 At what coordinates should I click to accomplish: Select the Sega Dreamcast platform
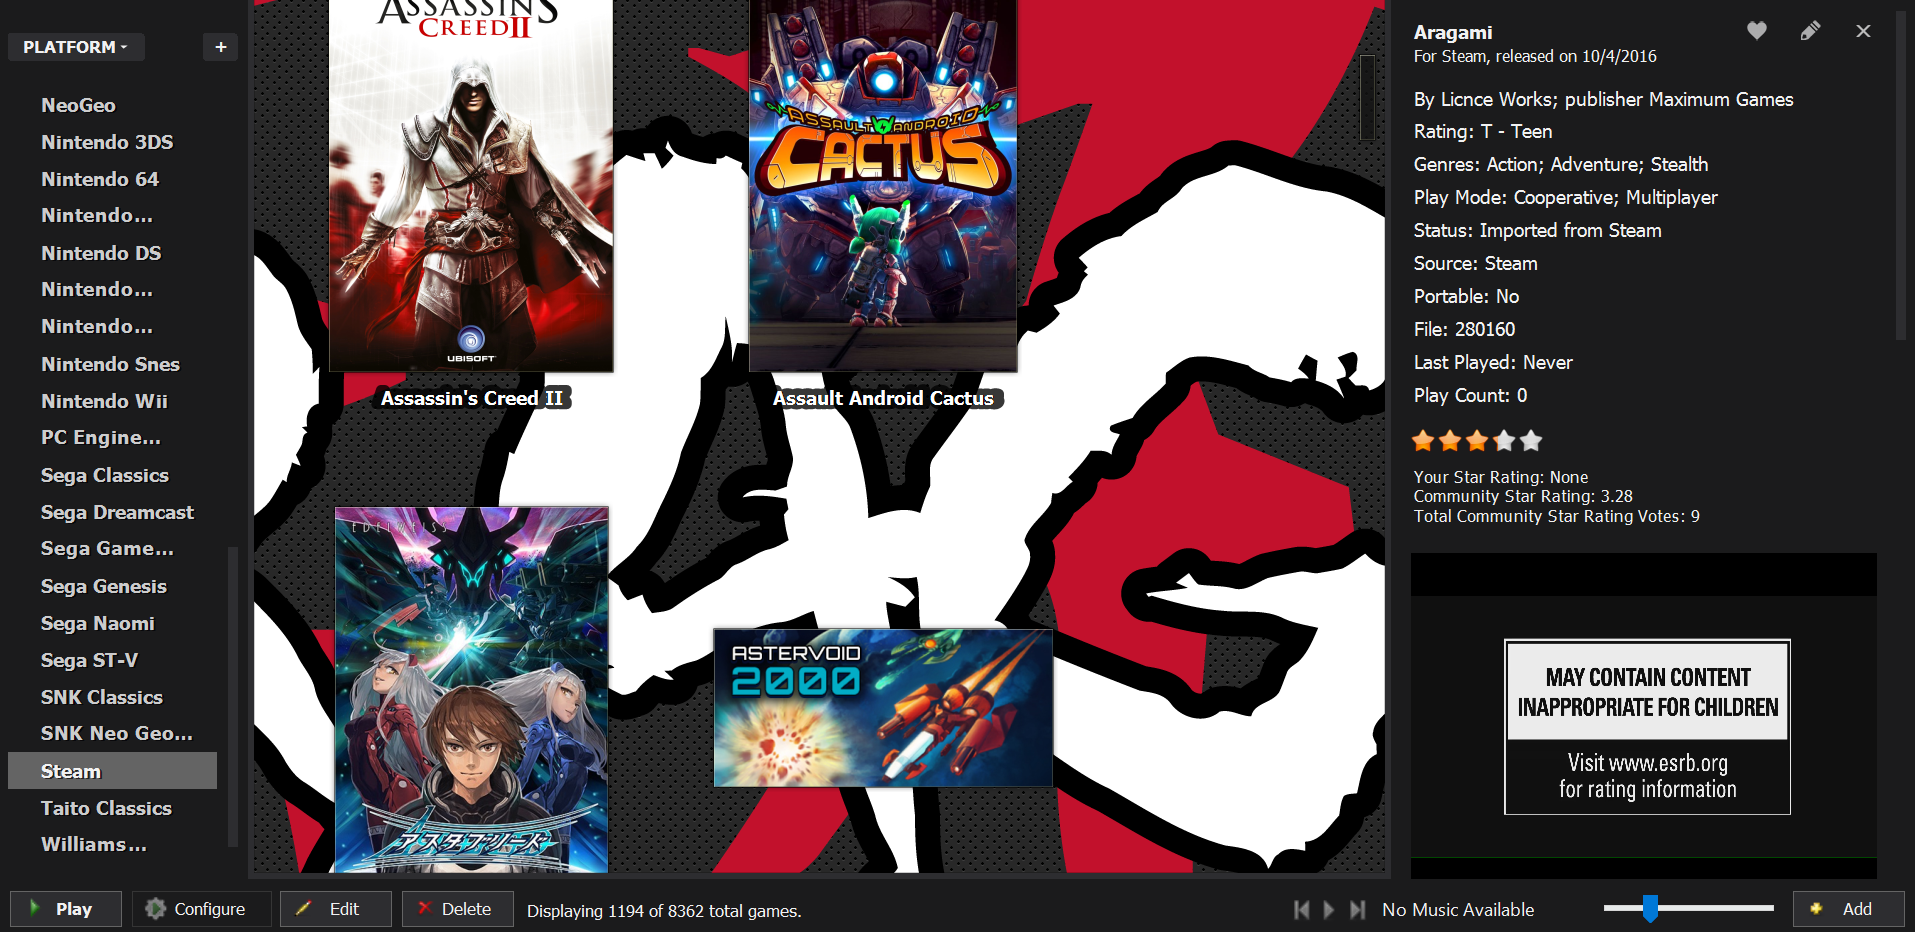[x=117, y=512]
